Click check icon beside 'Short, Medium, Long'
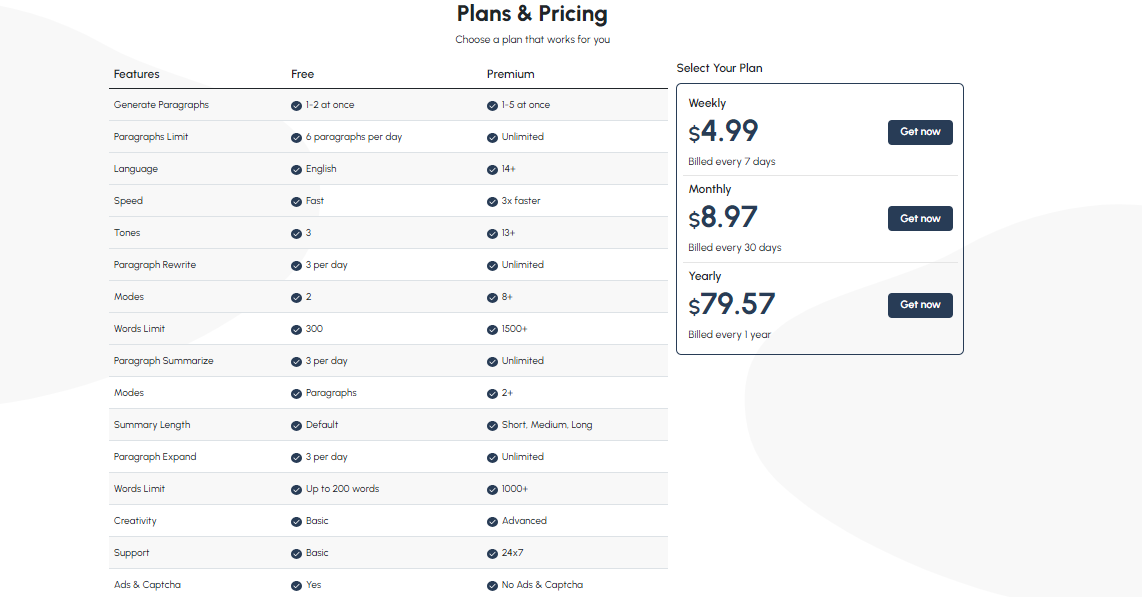This screenshot has width=1142, height=597. pyautogui.click(x=492, y=426)
